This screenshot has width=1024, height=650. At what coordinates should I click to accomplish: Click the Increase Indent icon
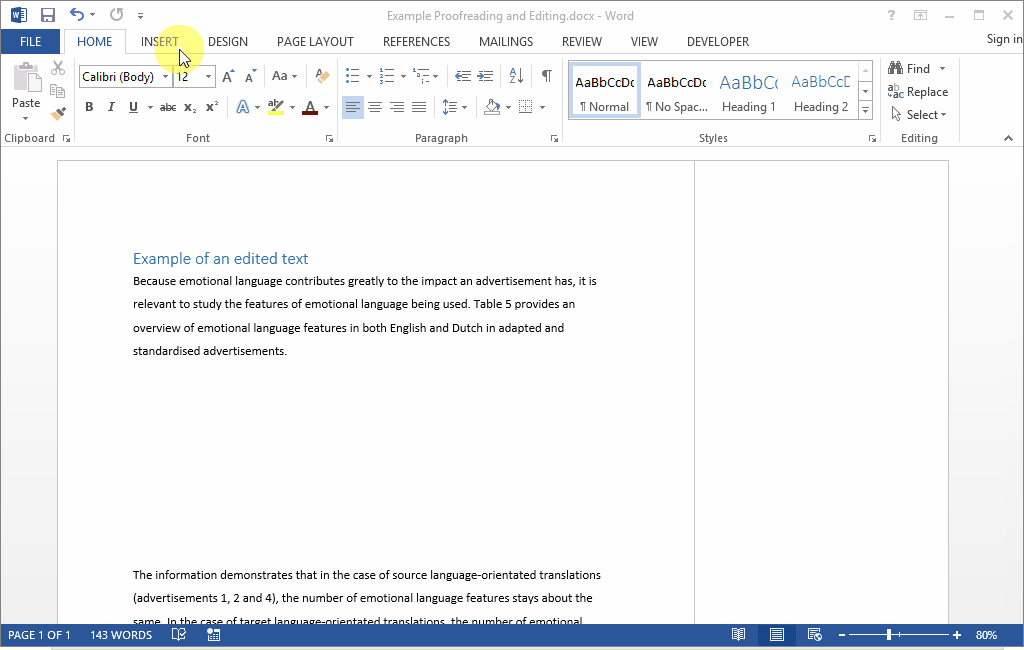pos(485,76)
